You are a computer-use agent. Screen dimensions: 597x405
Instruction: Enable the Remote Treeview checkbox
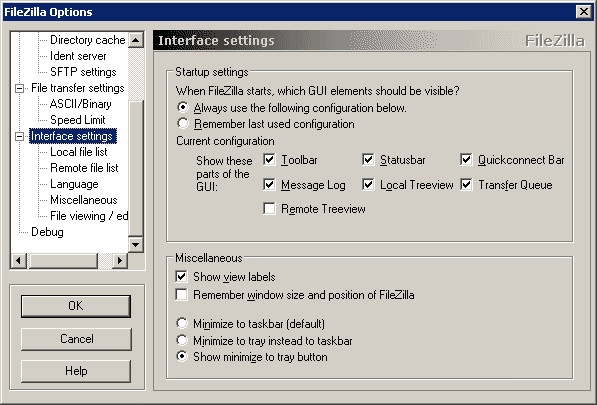point(269,209)
